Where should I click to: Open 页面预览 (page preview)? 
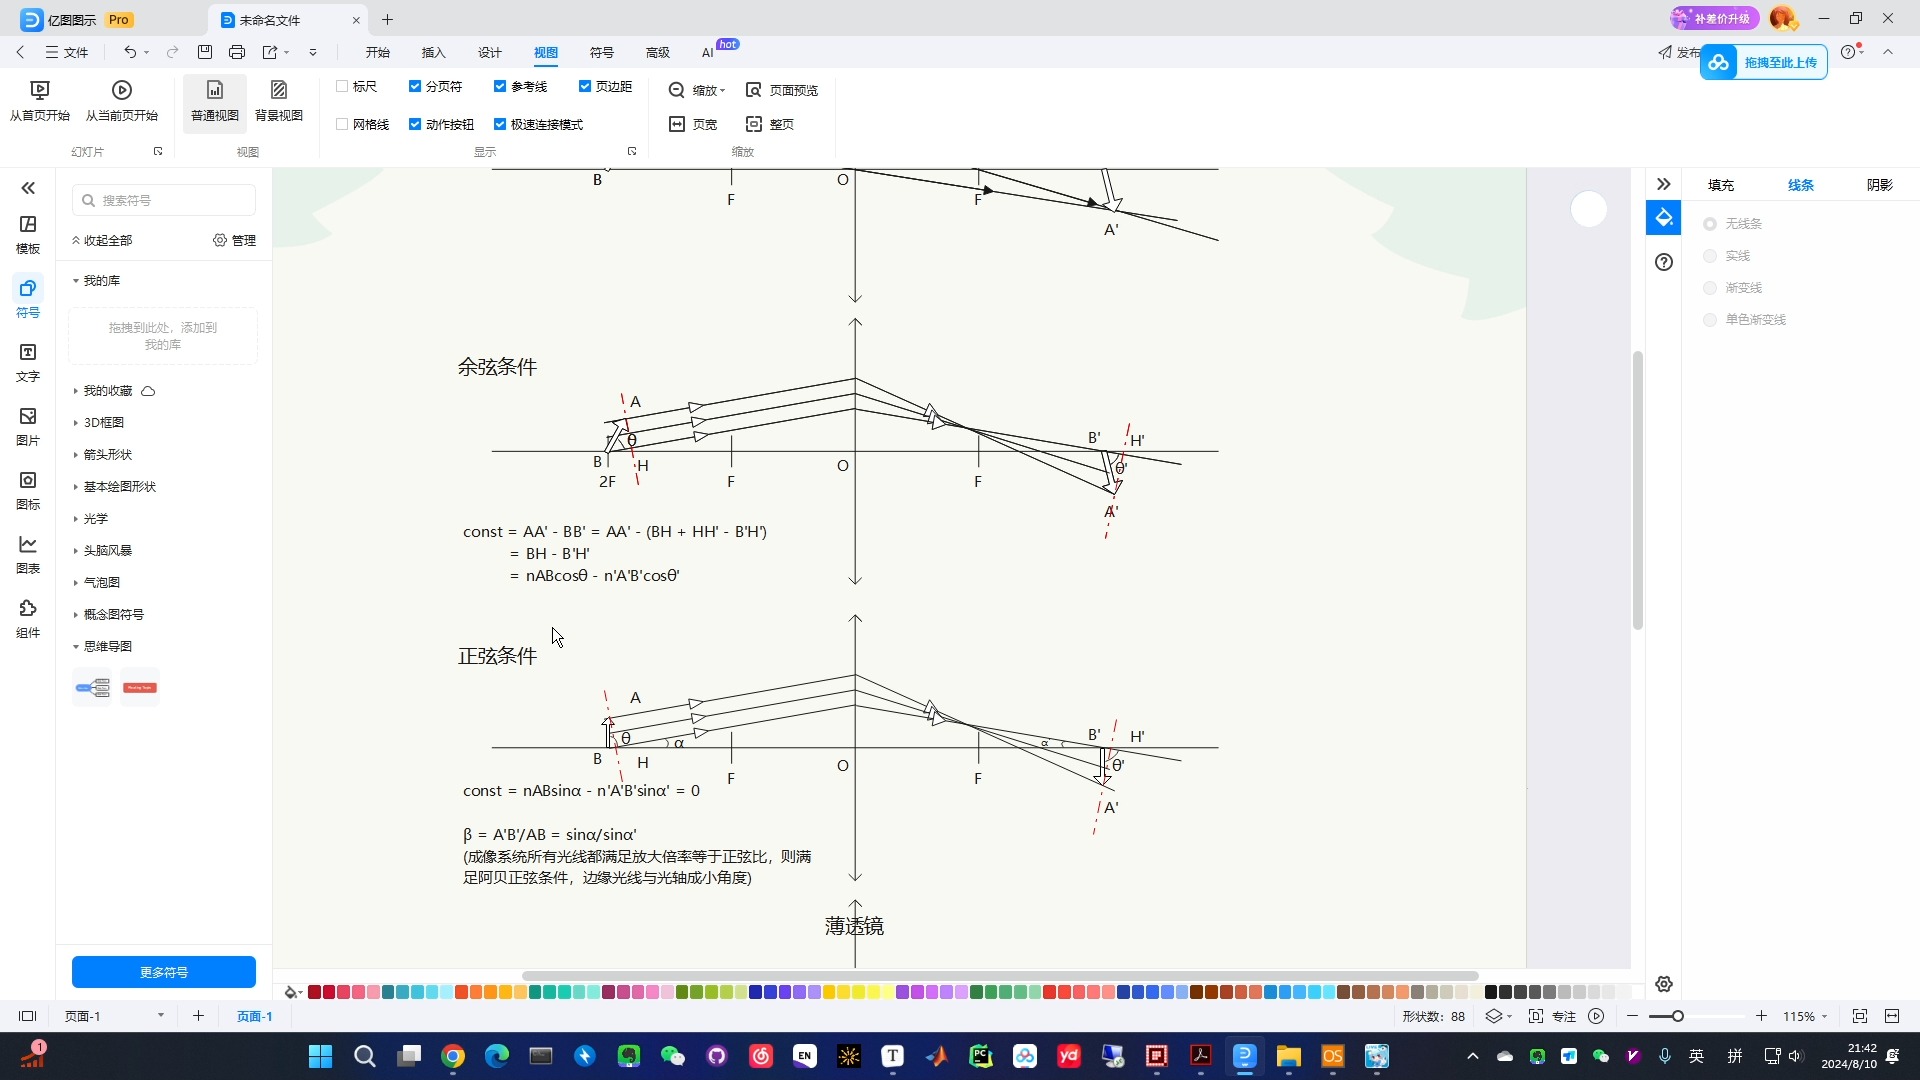pos(783,89)
